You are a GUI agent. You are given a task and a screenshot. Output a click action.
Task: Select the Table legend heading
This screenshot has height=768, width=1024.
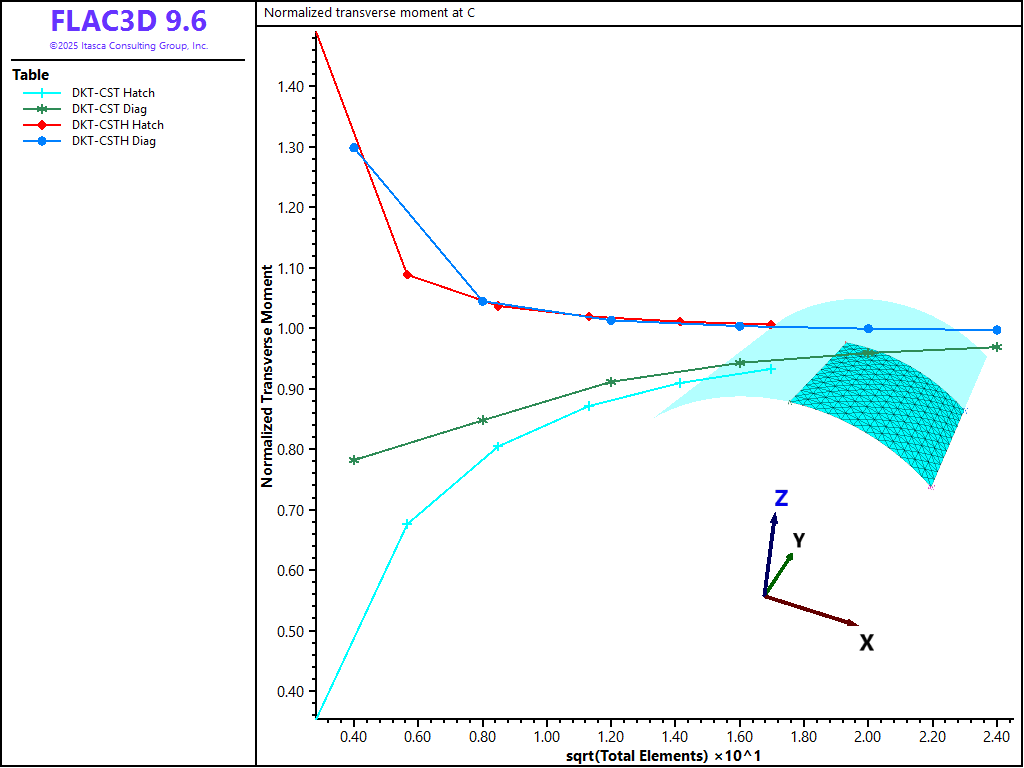[x=30, y=75]
